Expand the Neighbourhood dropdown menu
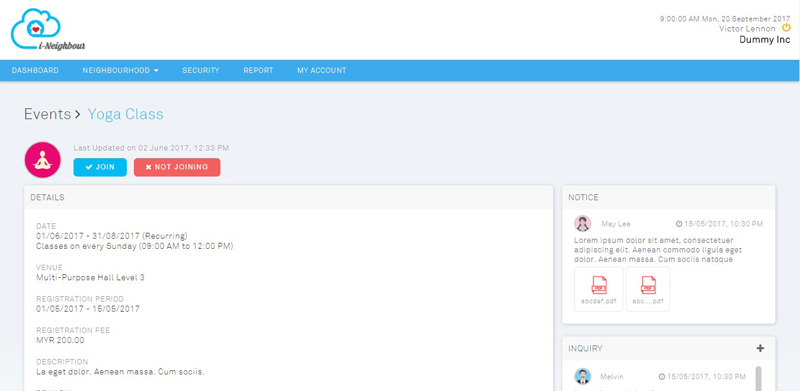The width and height of the screenshot is (800, 391). tap(120, 70)
